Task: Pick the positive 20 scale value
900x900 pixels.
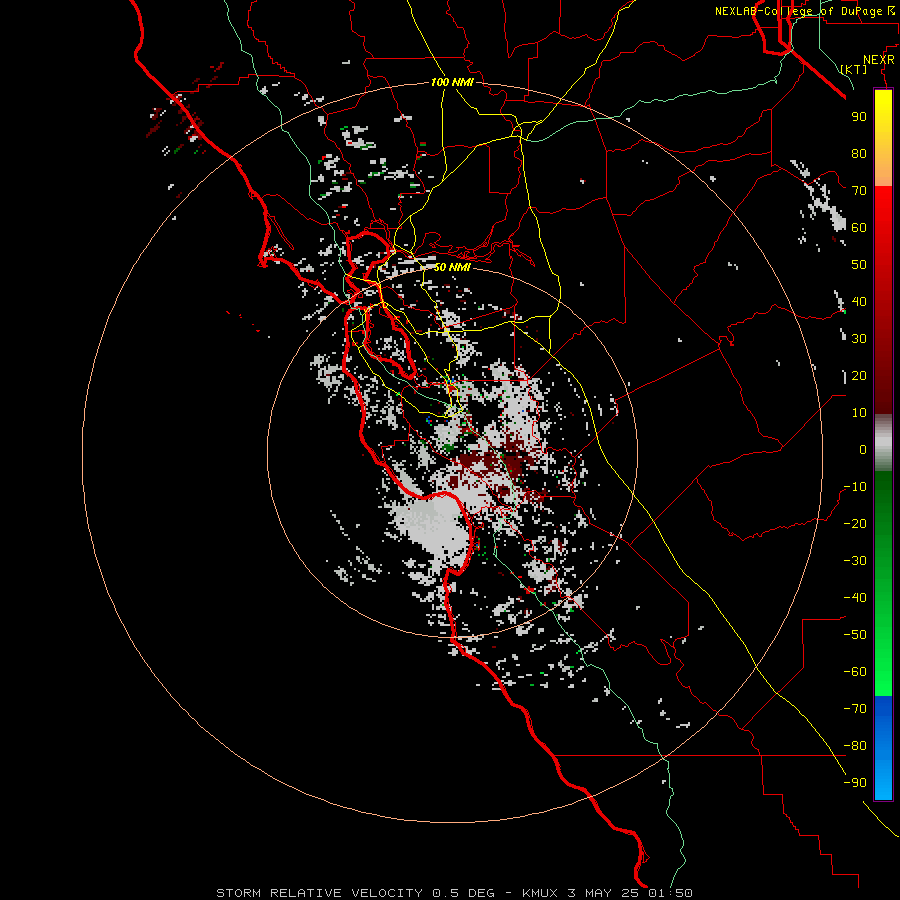Action: click(x=859, y=375)
